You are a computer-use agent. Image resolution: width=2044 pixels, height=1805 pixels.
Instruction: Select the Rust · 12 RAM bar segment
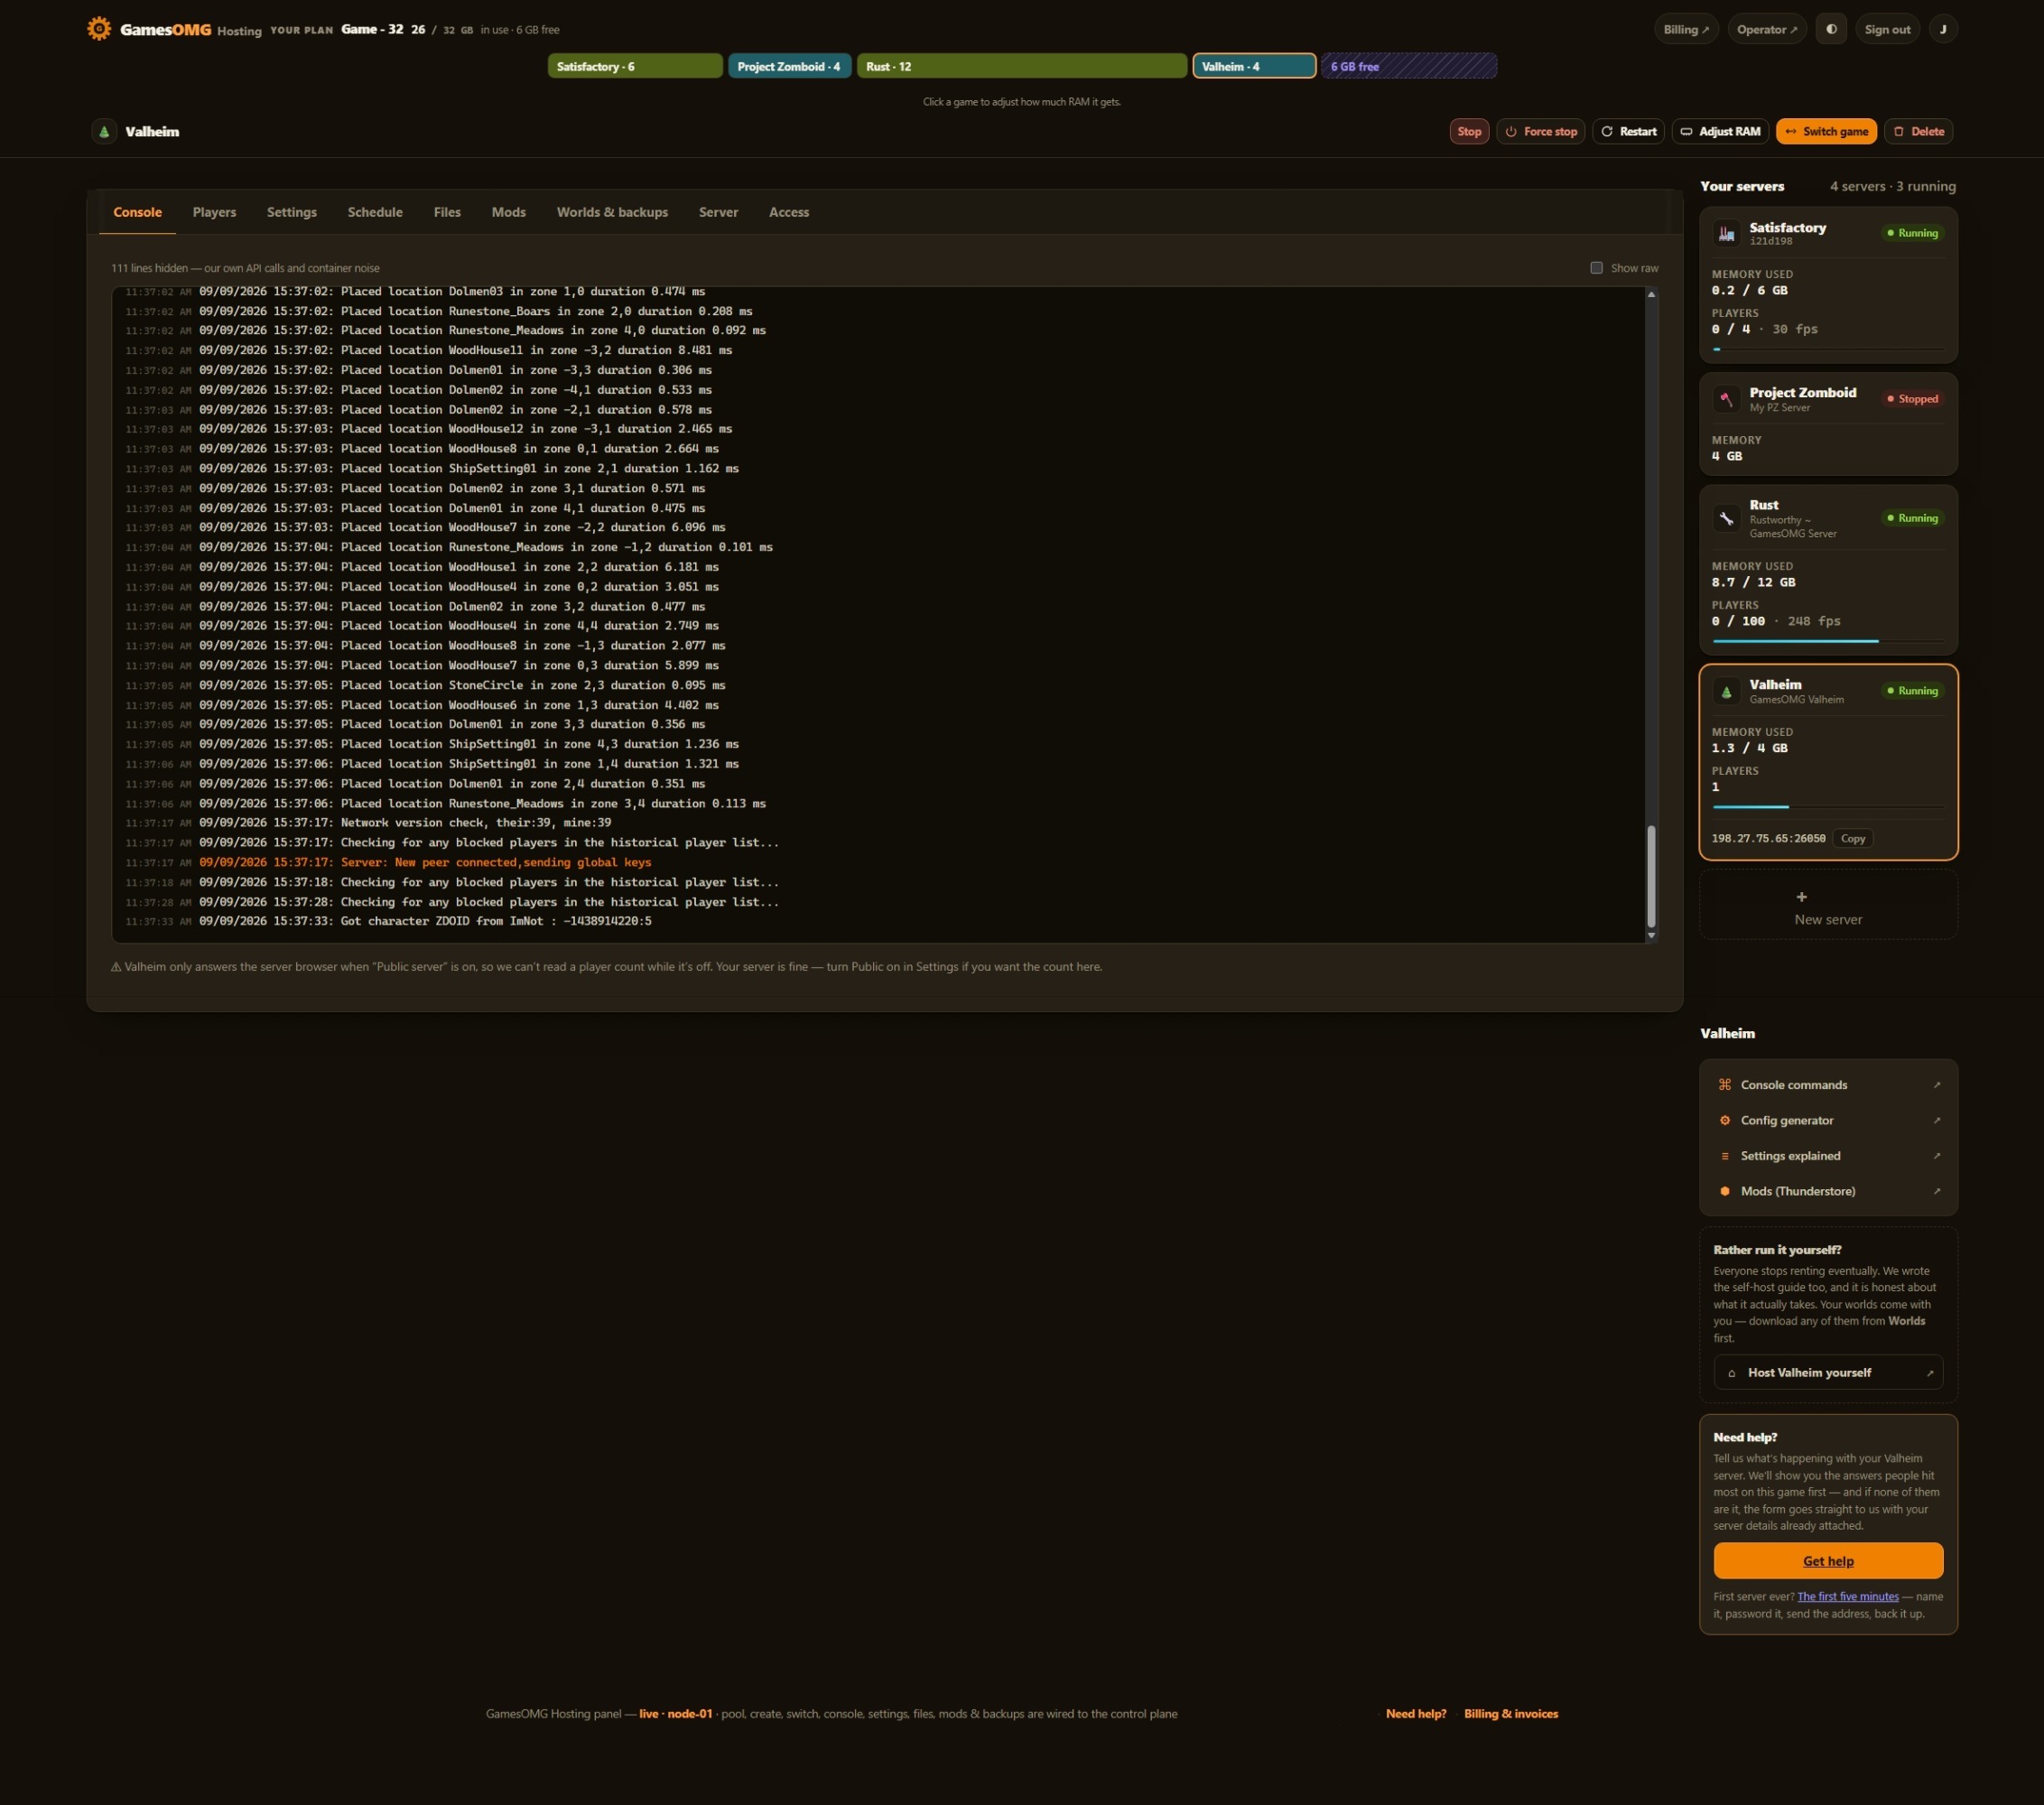(1021, 66)
